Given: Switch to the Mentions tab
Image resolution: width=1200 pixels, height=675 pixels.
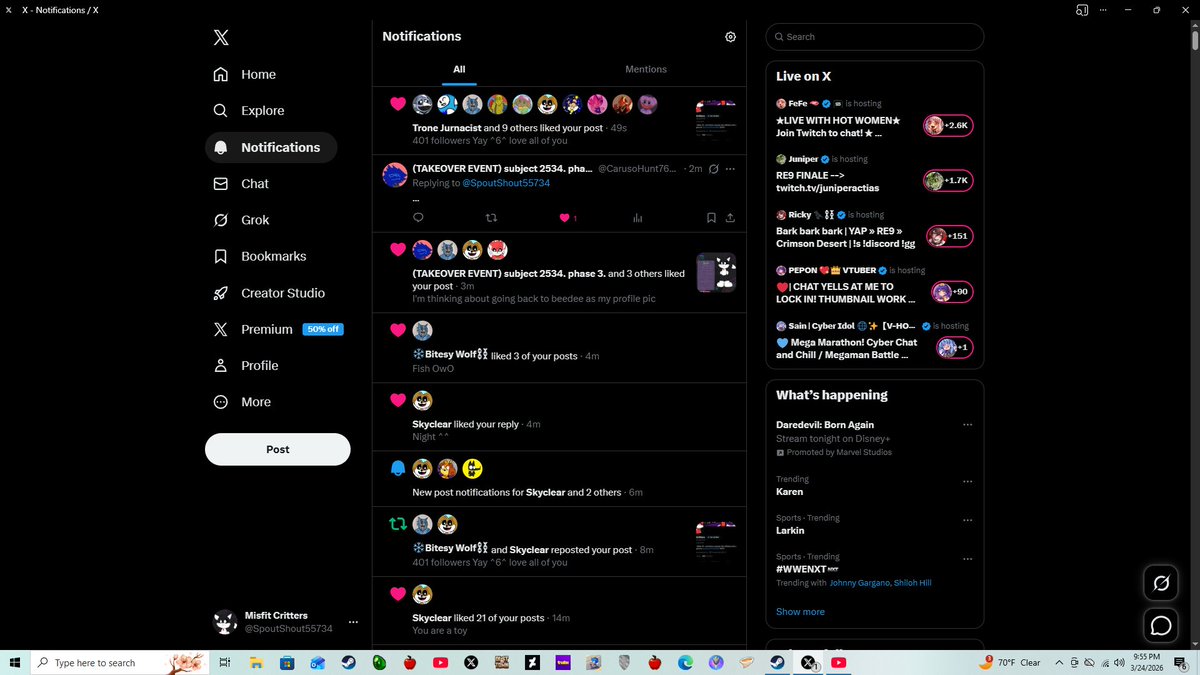Looking at the screenshot, I should coord(646,69).
